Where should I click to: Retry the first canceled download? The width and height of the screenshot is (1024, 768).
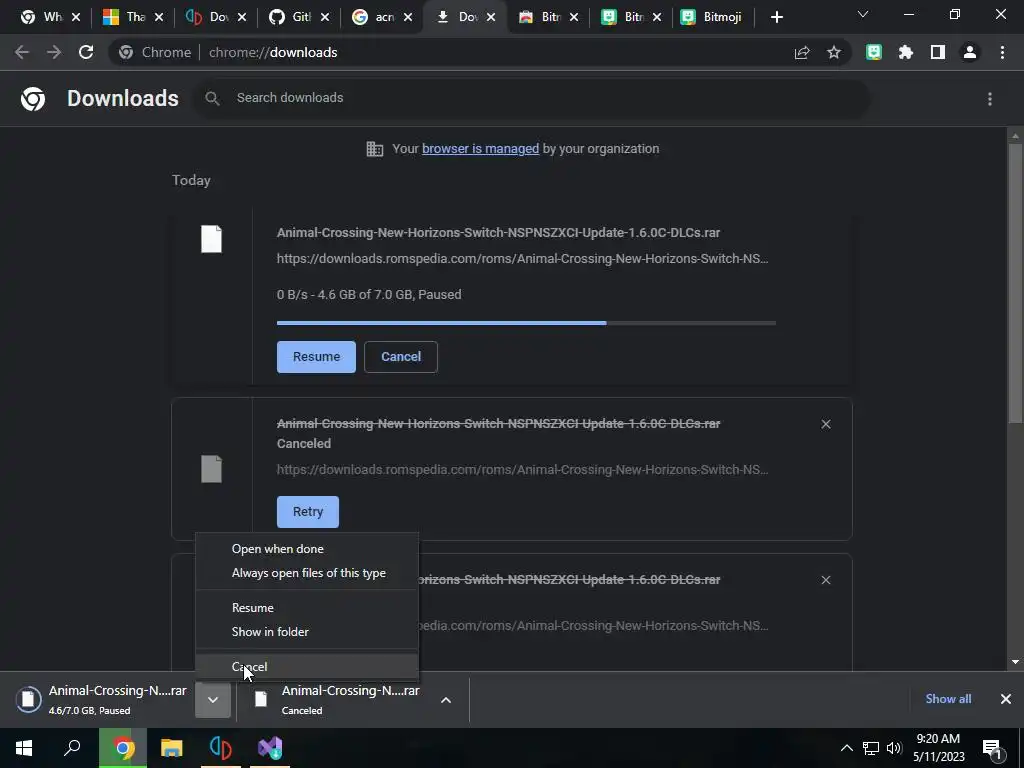pos(308,512)
